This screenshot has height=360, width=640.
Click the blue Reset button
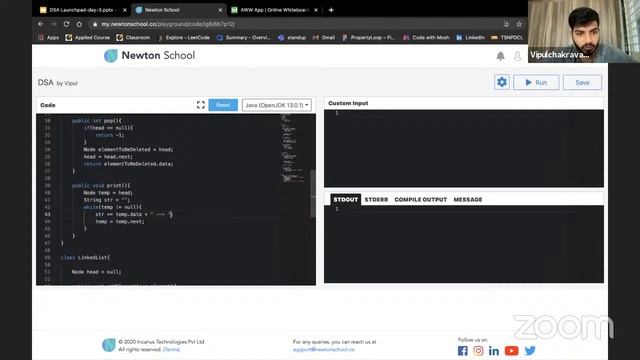coord(223,105)
